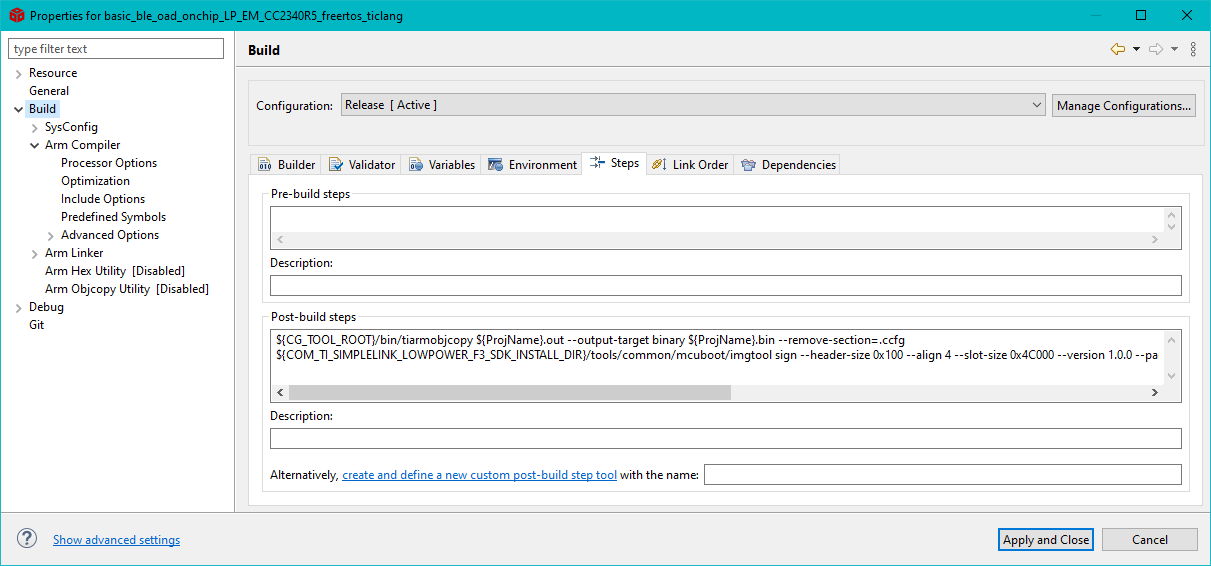Select Build in the settings tree
The image size is (1211, 566).
(42, 109)
